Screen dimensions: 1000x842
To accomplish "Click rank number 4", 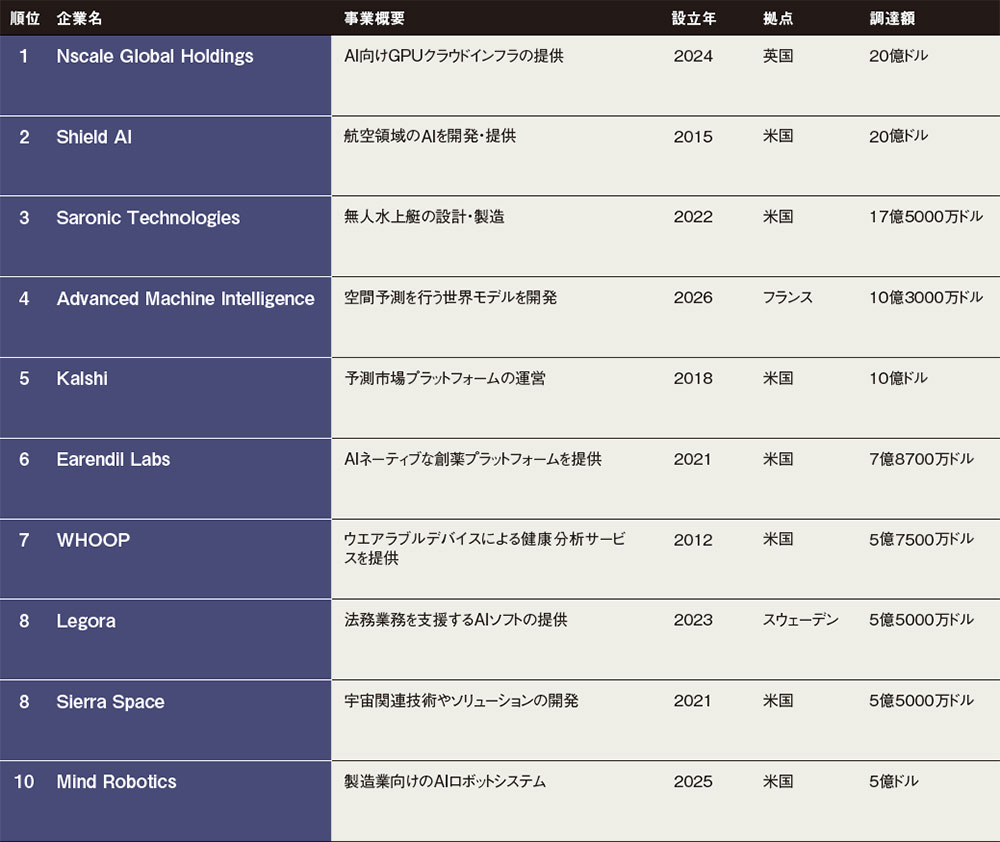I will (x=24, y=299).
